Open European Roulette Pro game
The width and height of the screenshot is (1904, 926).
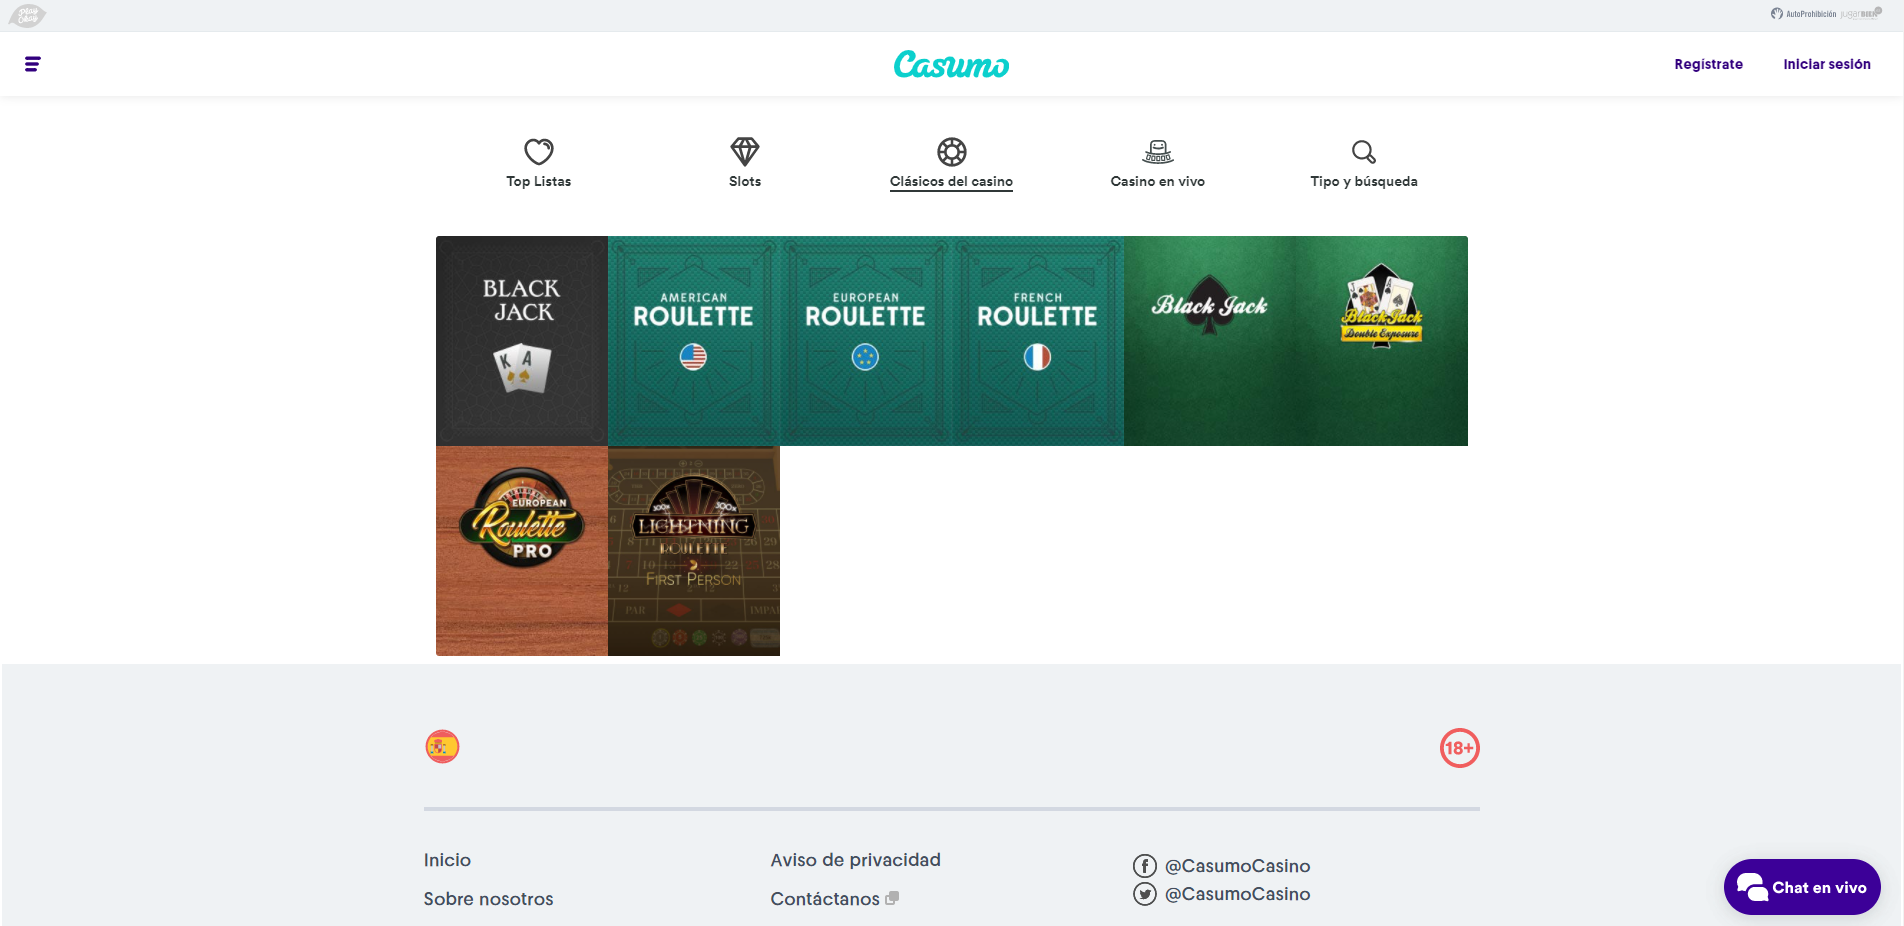point(522,551)
